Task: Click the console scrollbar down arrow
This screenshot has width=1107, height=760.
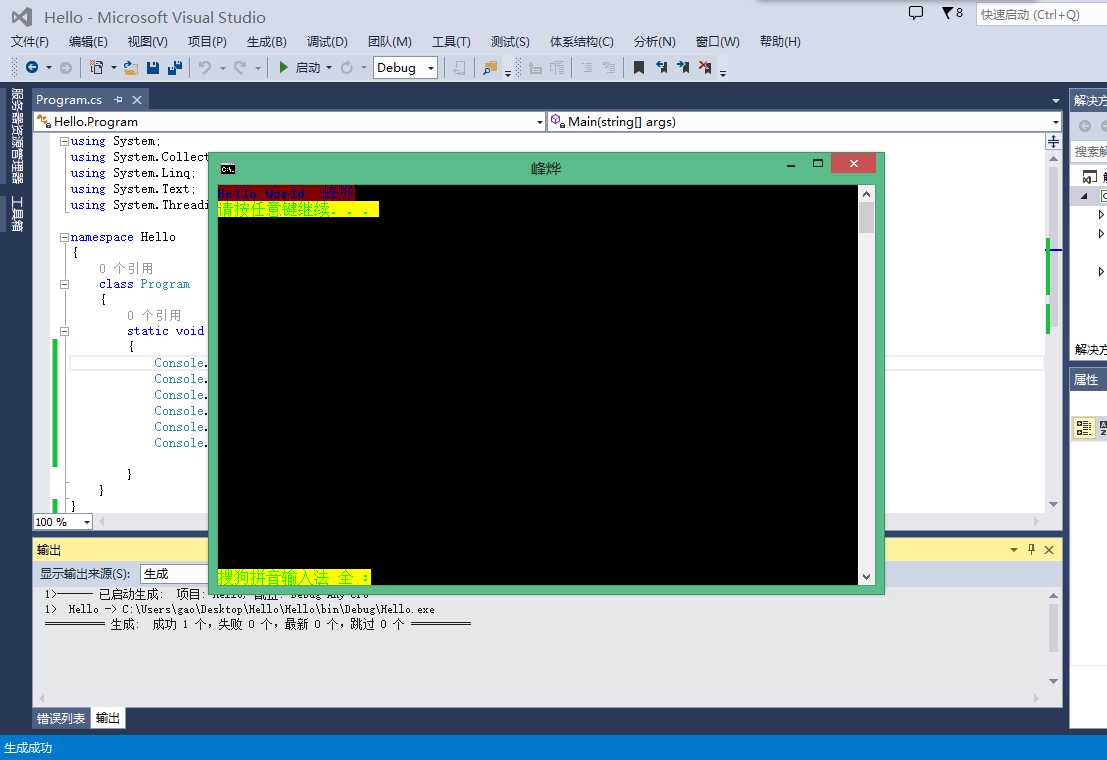Action: tap(866, 577)
